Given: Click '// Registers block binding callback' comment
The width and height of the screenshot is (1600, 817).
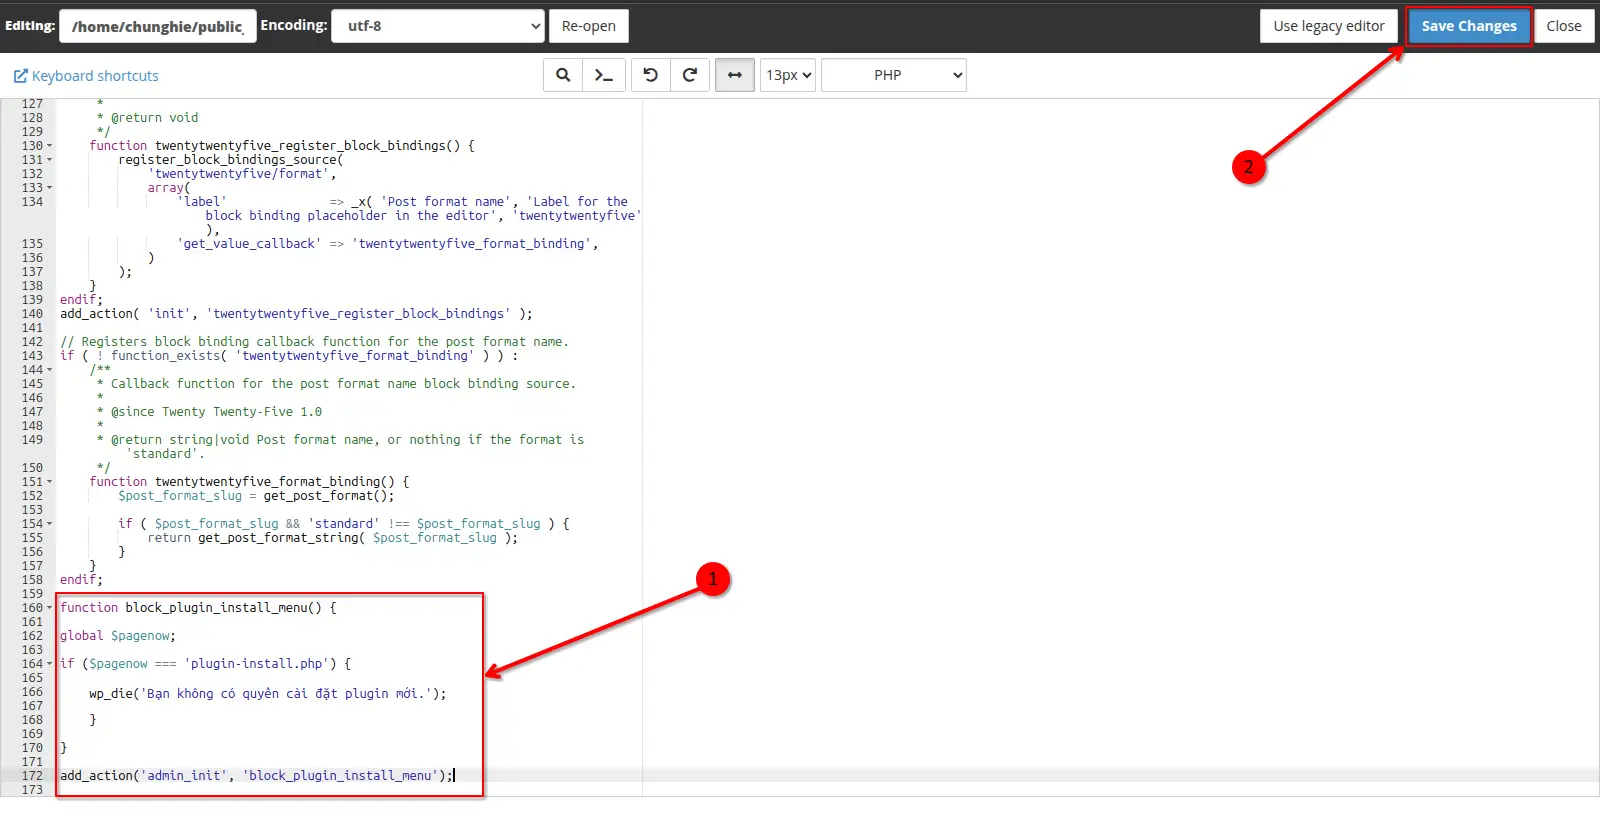Looking at the screenshot, I should pos(314,342).
